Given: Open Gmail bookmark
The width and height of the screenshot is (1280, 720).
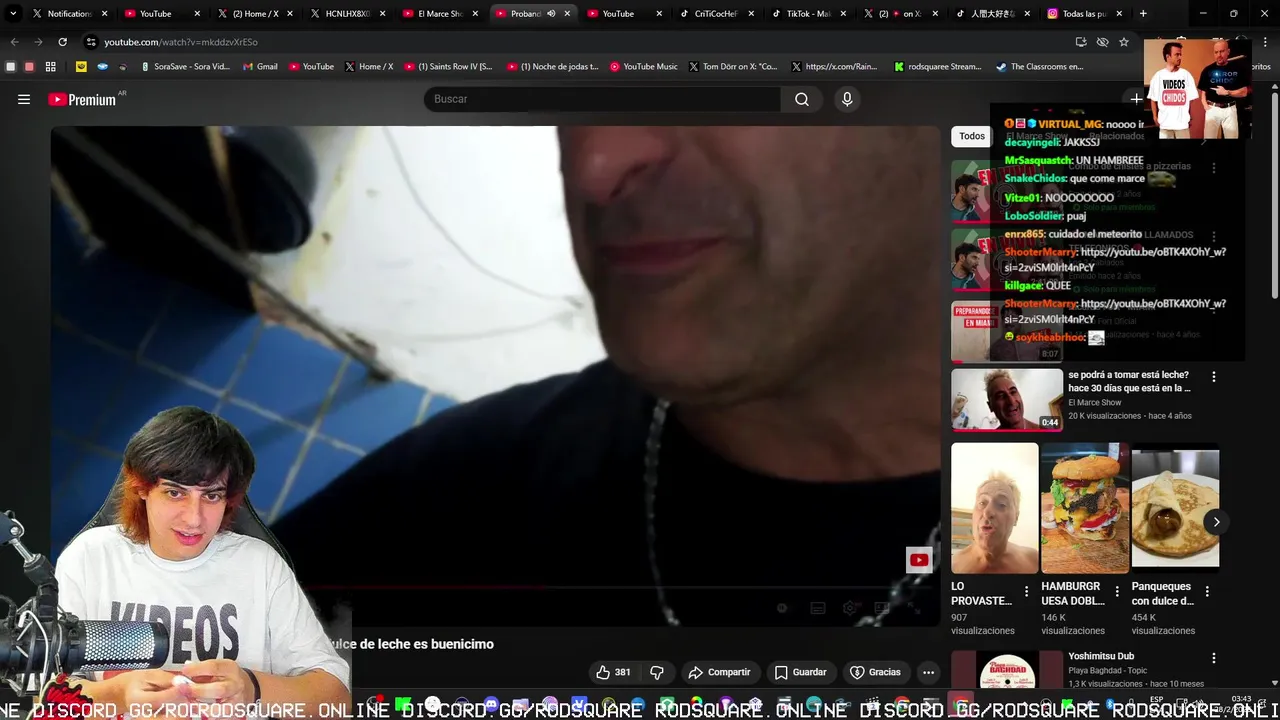Looking at the screenshot, I should click(x=259, y=67).
